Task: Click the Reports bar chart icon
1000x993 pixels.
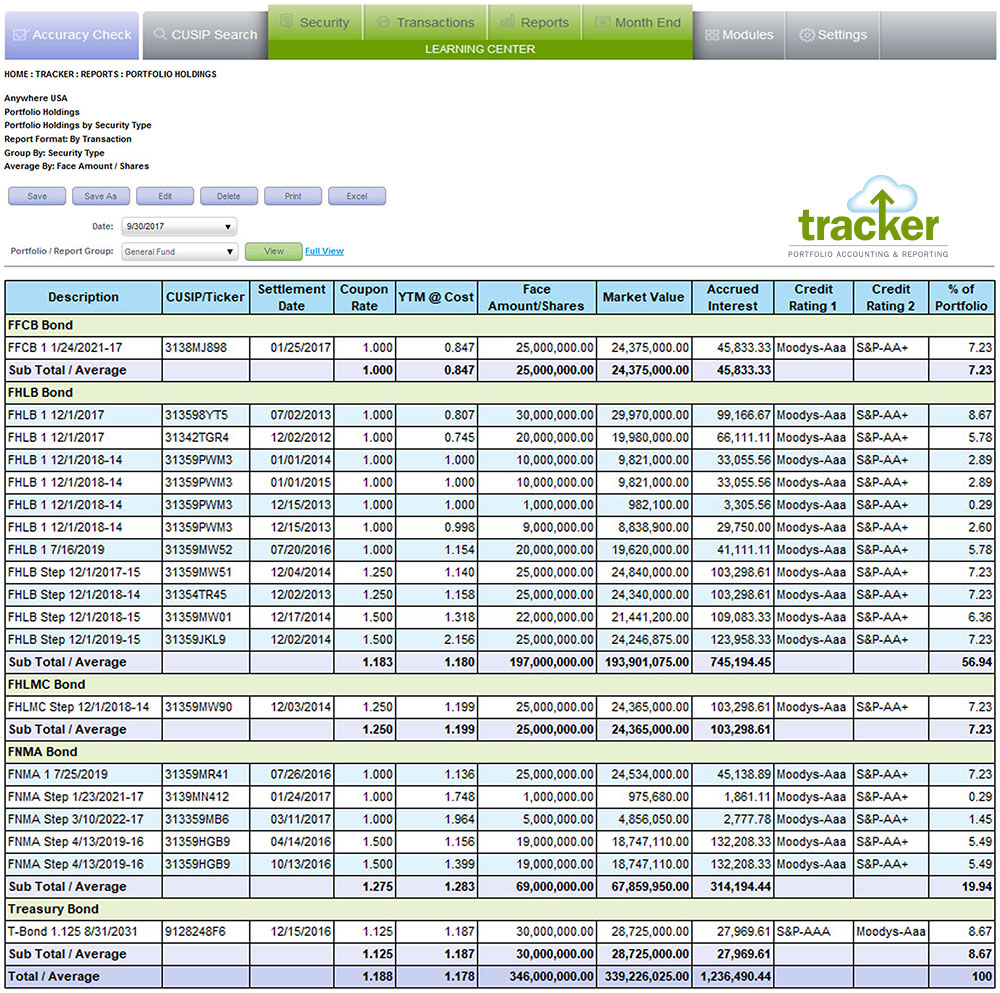Action: (508, 22)
